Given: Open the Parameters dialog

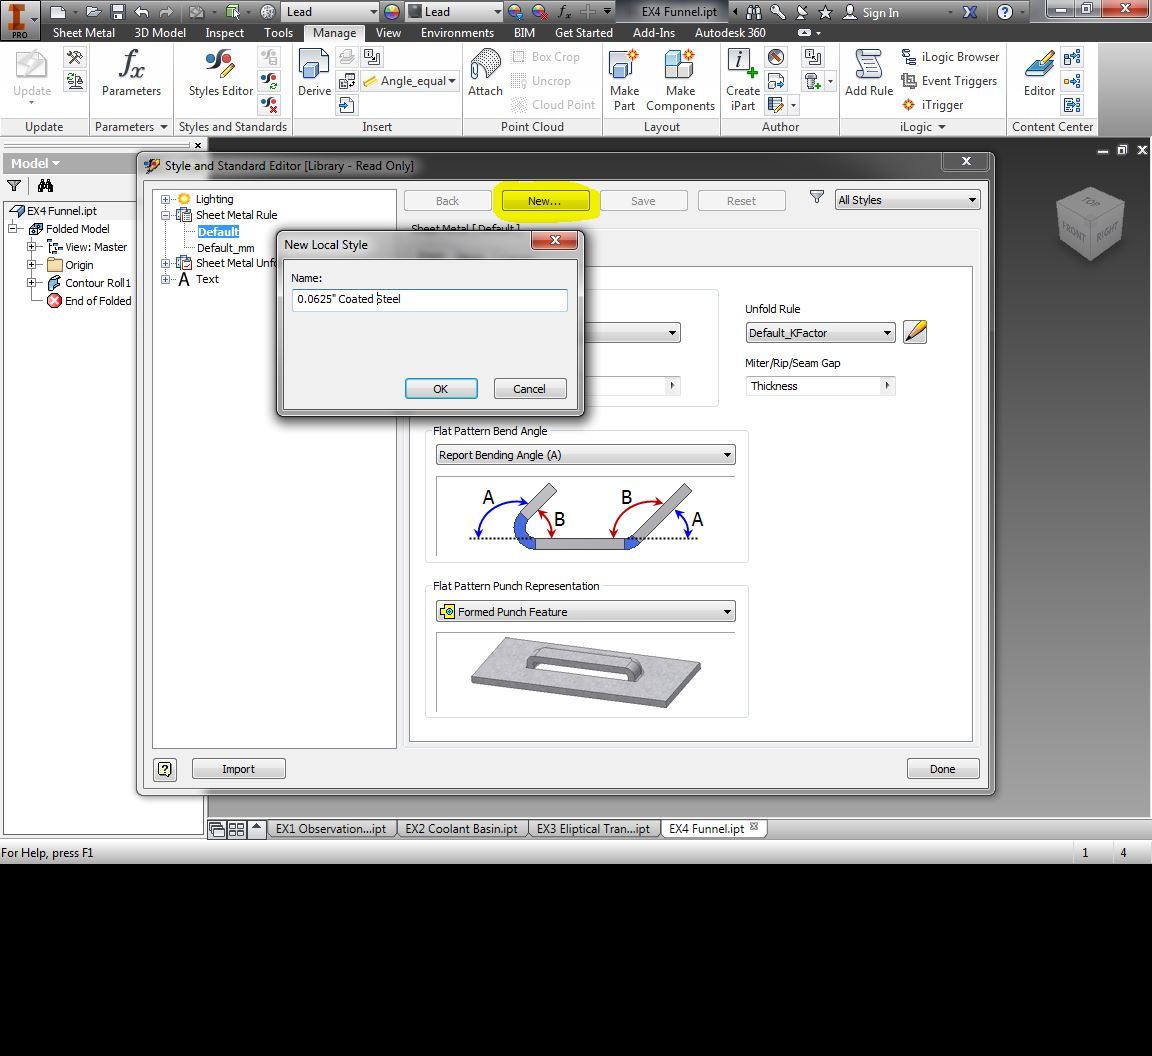Looking at the screenshot, I should coord(131,75).
